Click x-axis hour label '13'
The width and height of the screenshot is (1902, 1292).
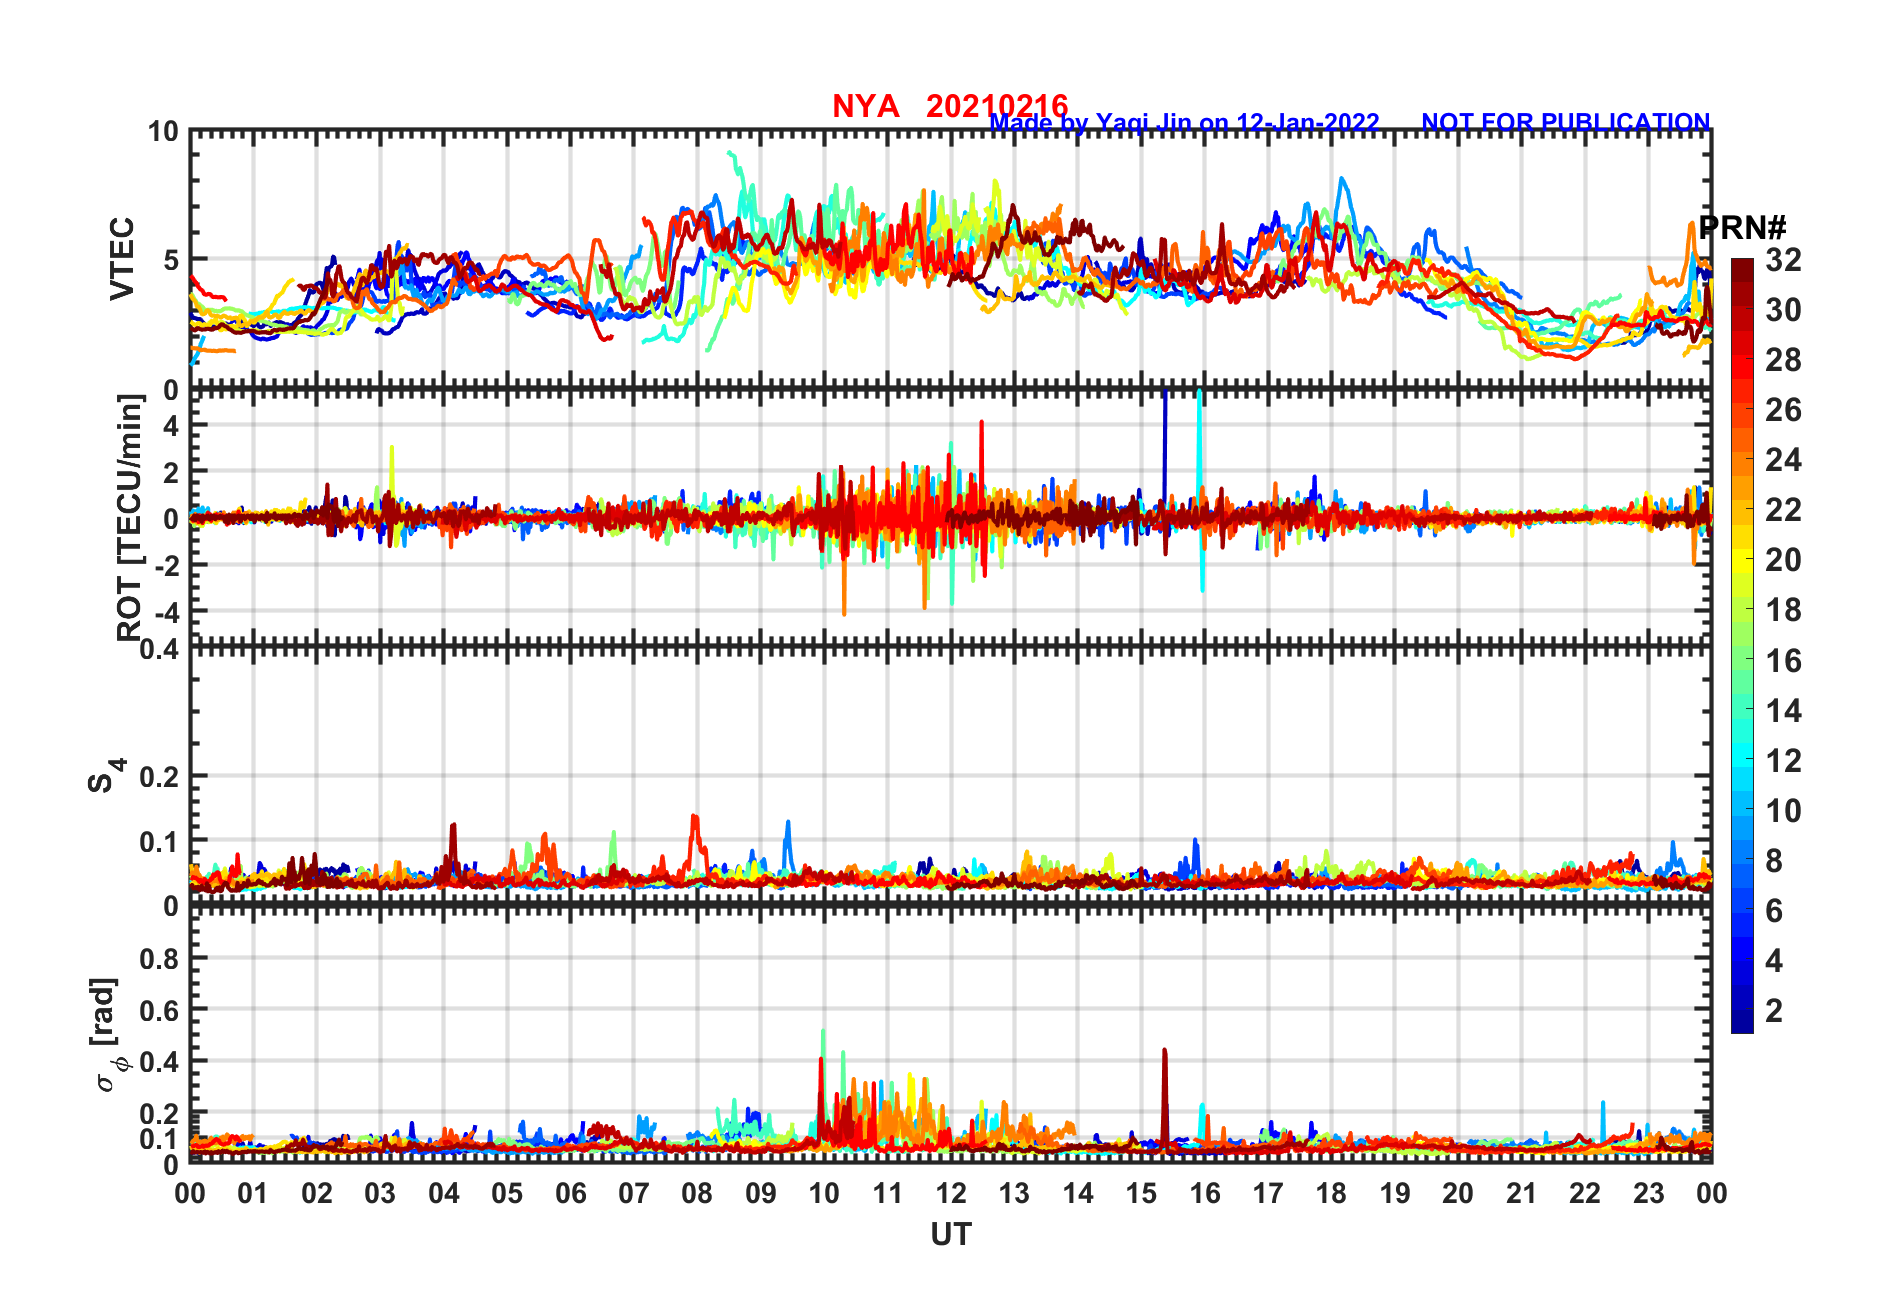click(1014, 1193)
